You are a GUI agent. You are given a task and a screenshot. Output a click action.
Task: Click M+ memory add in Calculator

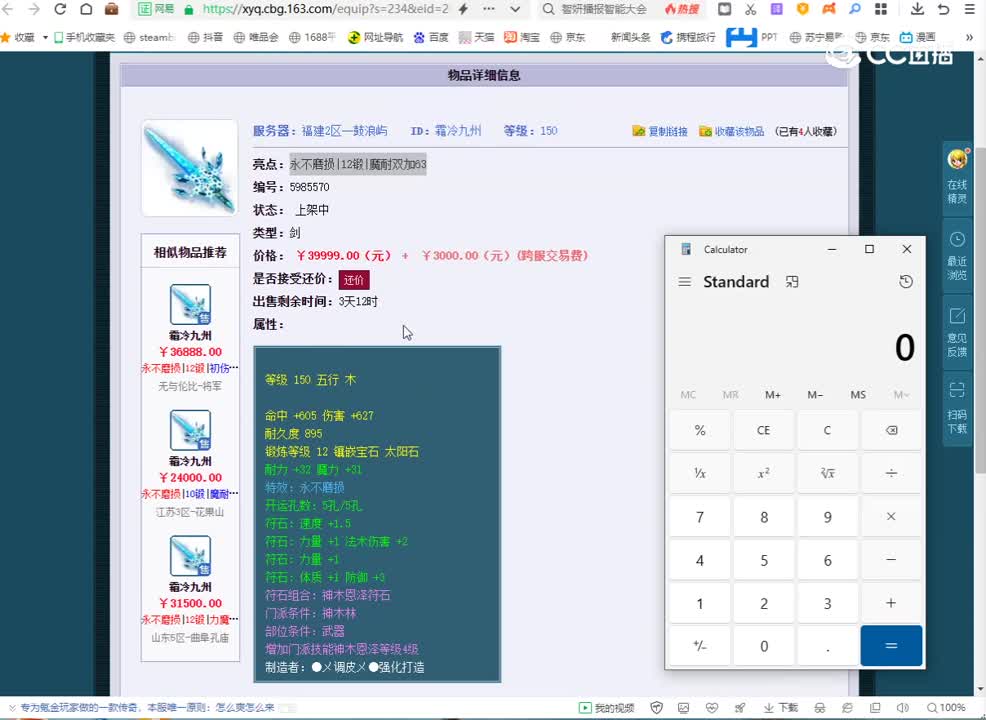(x=773, y=395)
